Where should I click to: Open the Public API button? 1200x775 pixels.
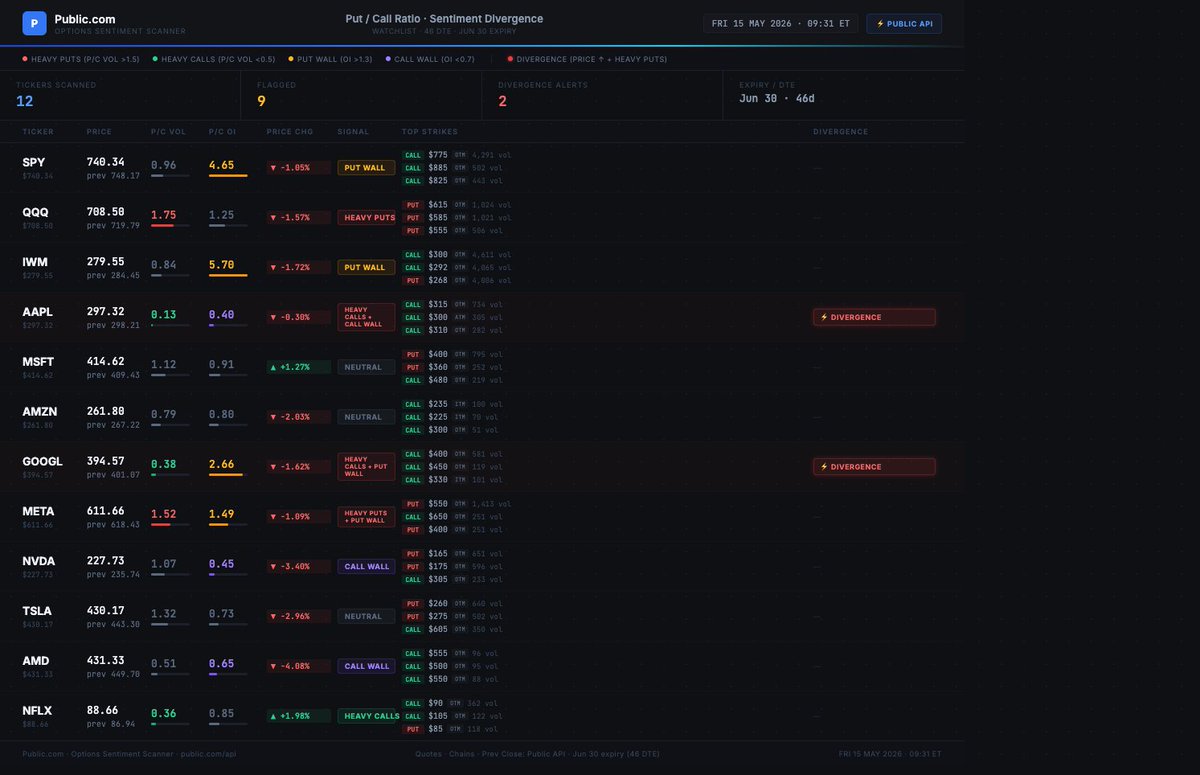(x=904, y=23)
